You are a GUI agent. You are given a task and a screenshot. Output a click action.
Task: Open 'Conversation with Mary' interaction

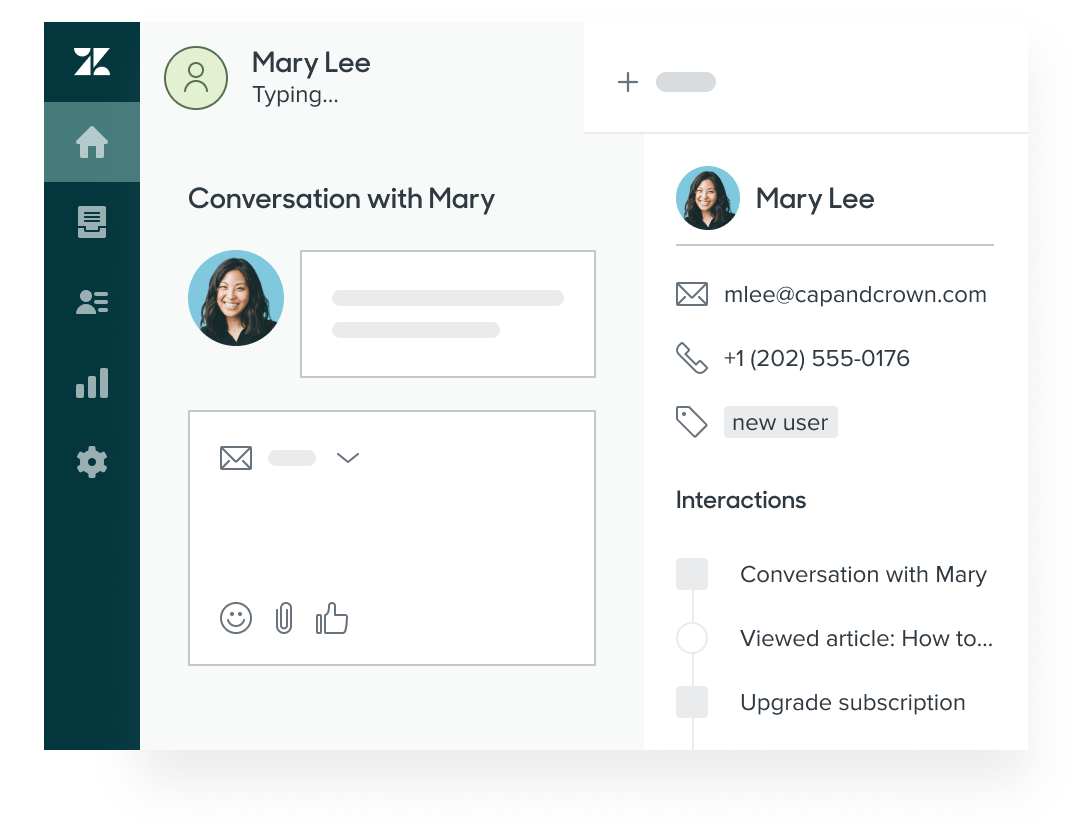[x=862, y=574]
